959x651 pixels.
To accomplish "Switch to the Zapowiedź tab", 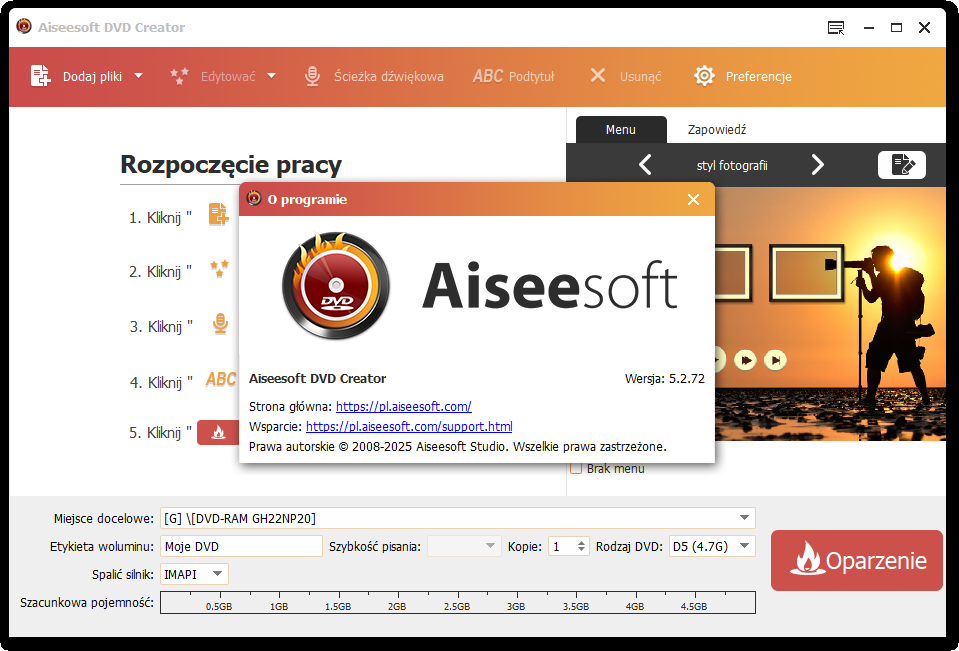I will click(x=717, y=130).
